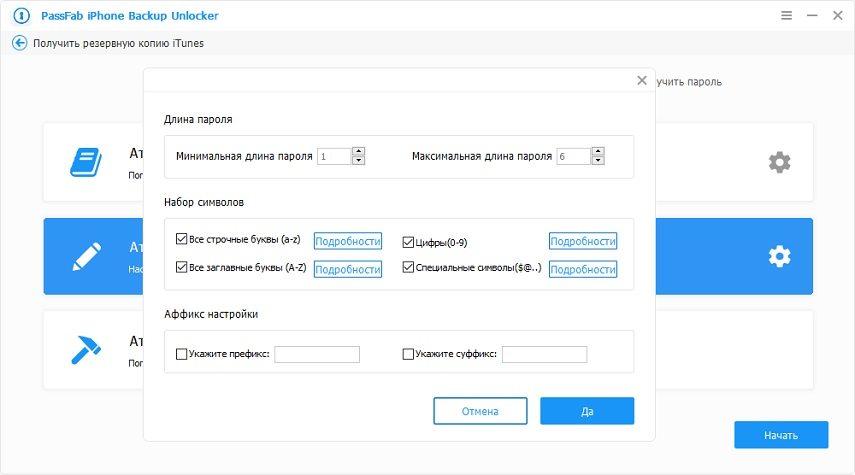Confirm with the Да button

[x=587, y=411]
